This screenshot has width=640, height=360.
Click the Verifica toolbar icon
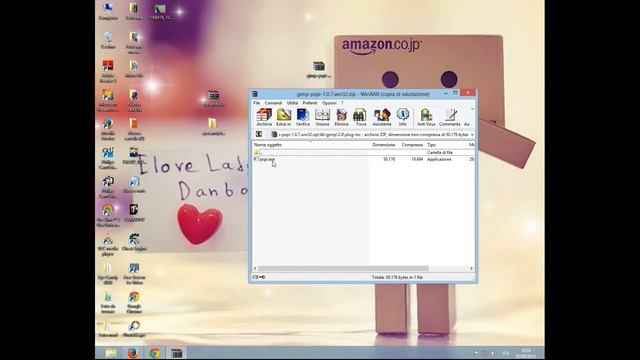pos(303,117)
